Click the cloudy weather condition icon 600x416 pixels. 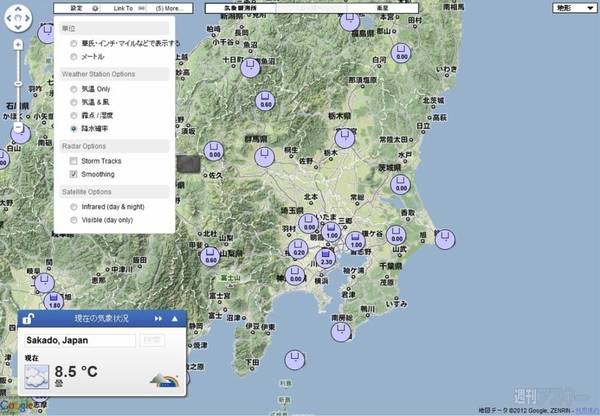coord(38,375)
